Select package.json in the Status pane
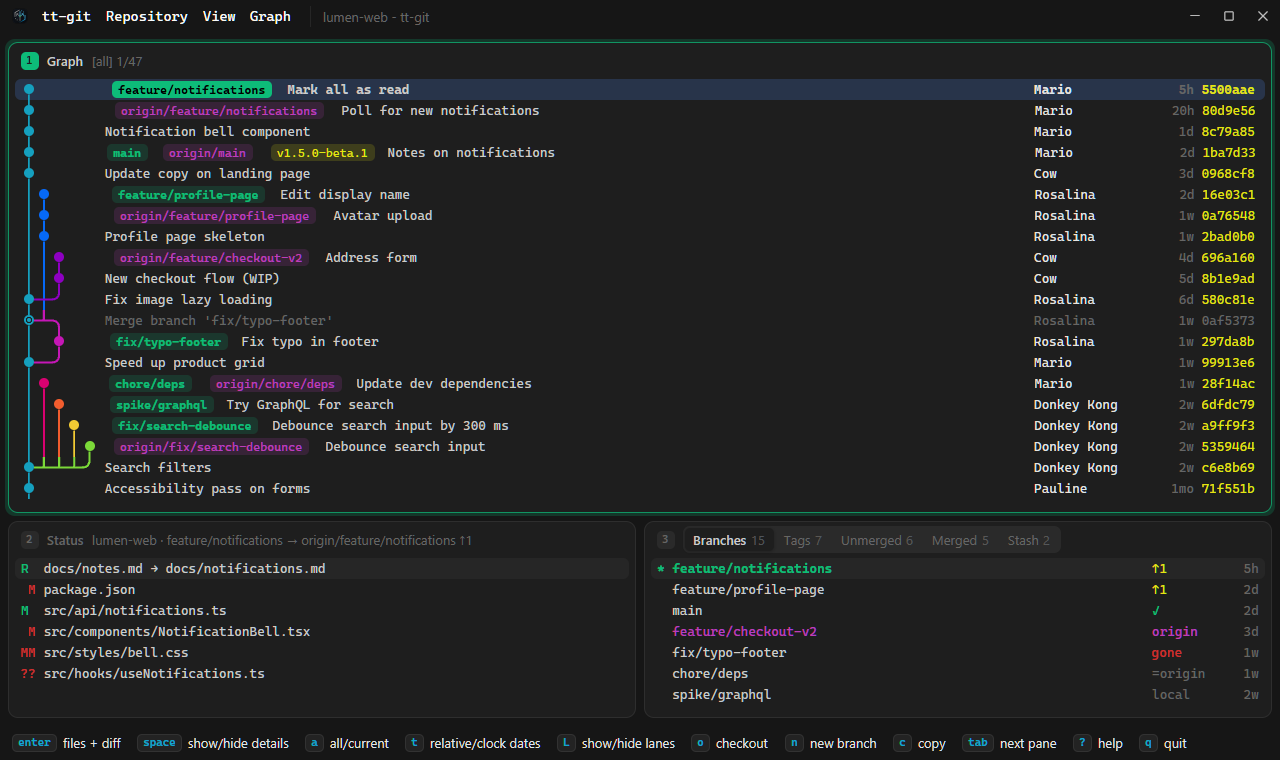This screenshot has height=760, width=1280. pos(322,590)
